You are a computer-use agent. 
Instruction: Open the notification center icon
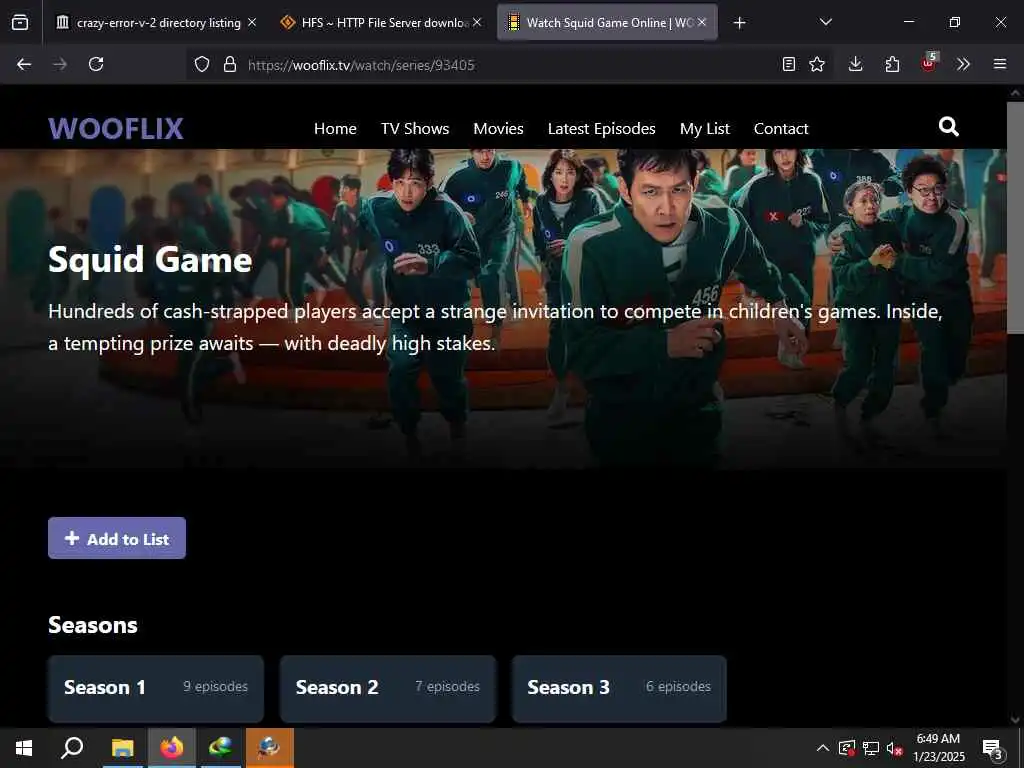tap(993, 749)
